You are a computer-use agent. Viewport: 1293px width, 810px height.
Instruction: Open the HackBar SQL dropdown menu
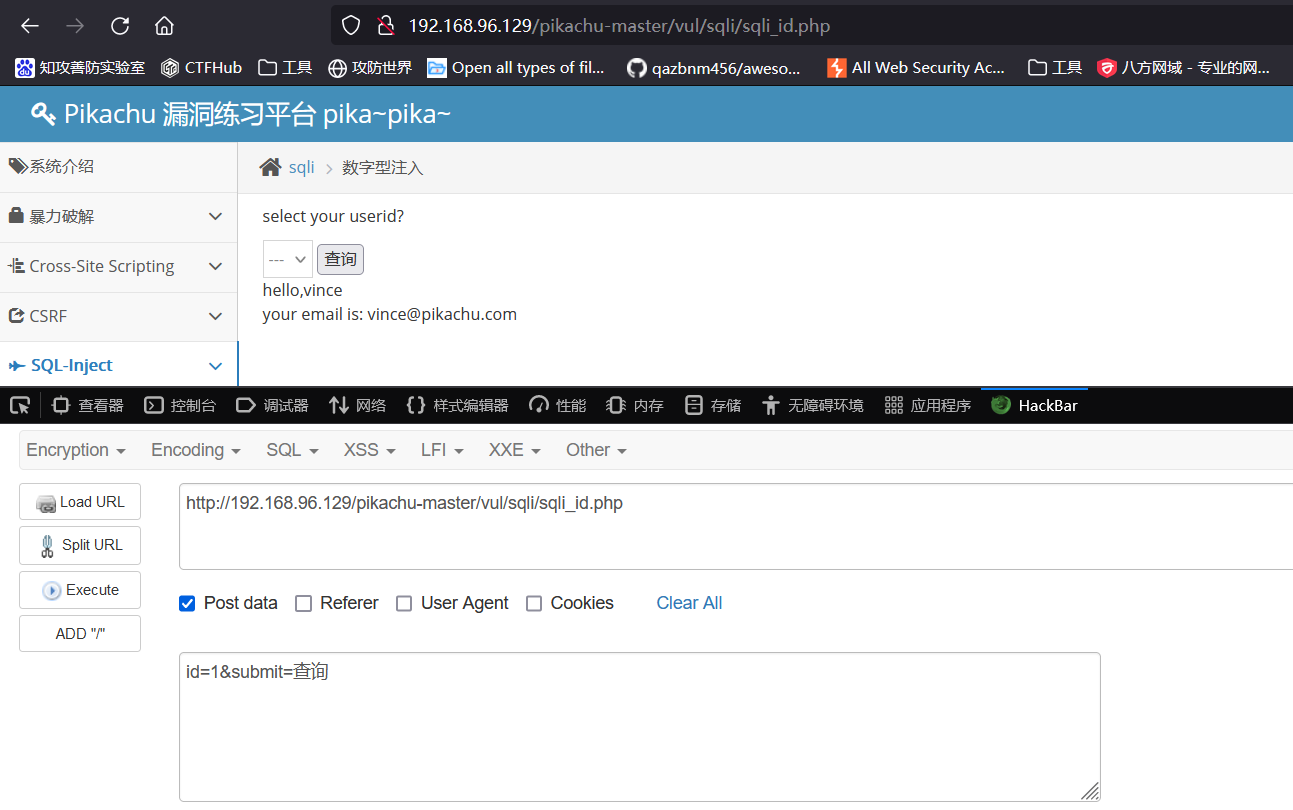tap(292, 450)
